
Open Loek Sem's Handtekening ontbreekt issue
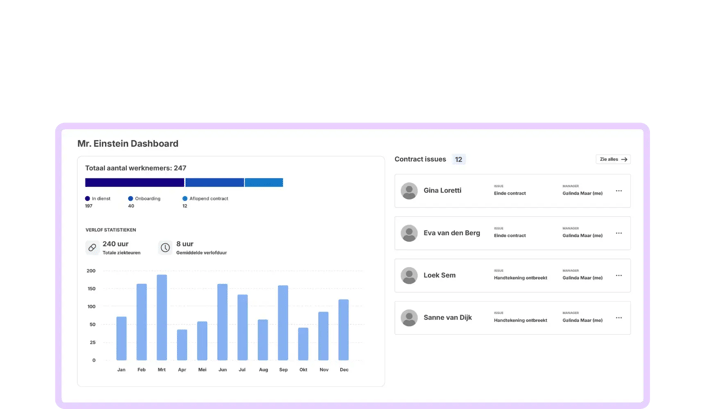pyautogui.click(x=520, y=278)
